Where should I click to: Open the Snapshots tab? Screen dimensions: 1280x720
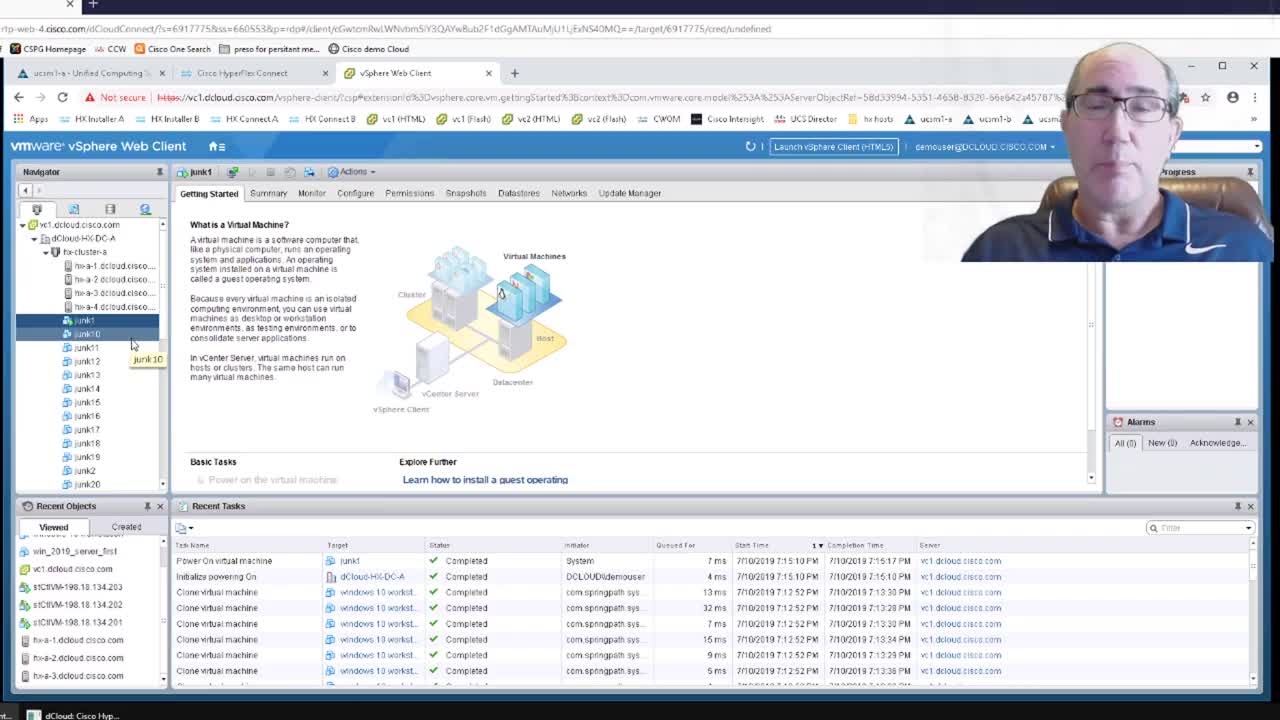[465, 193]
